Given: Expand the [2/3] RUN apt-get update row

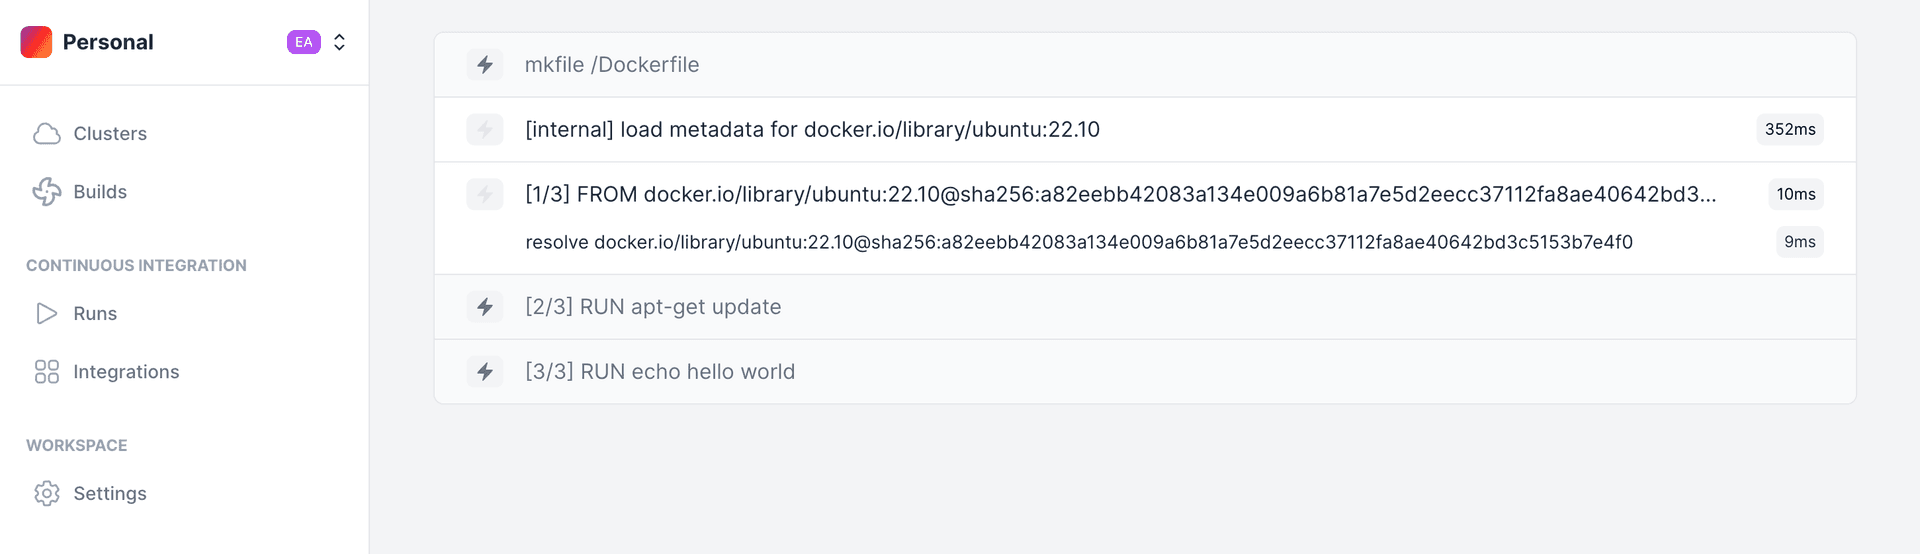Looking at the screenshot, I should coord(1145,307).
